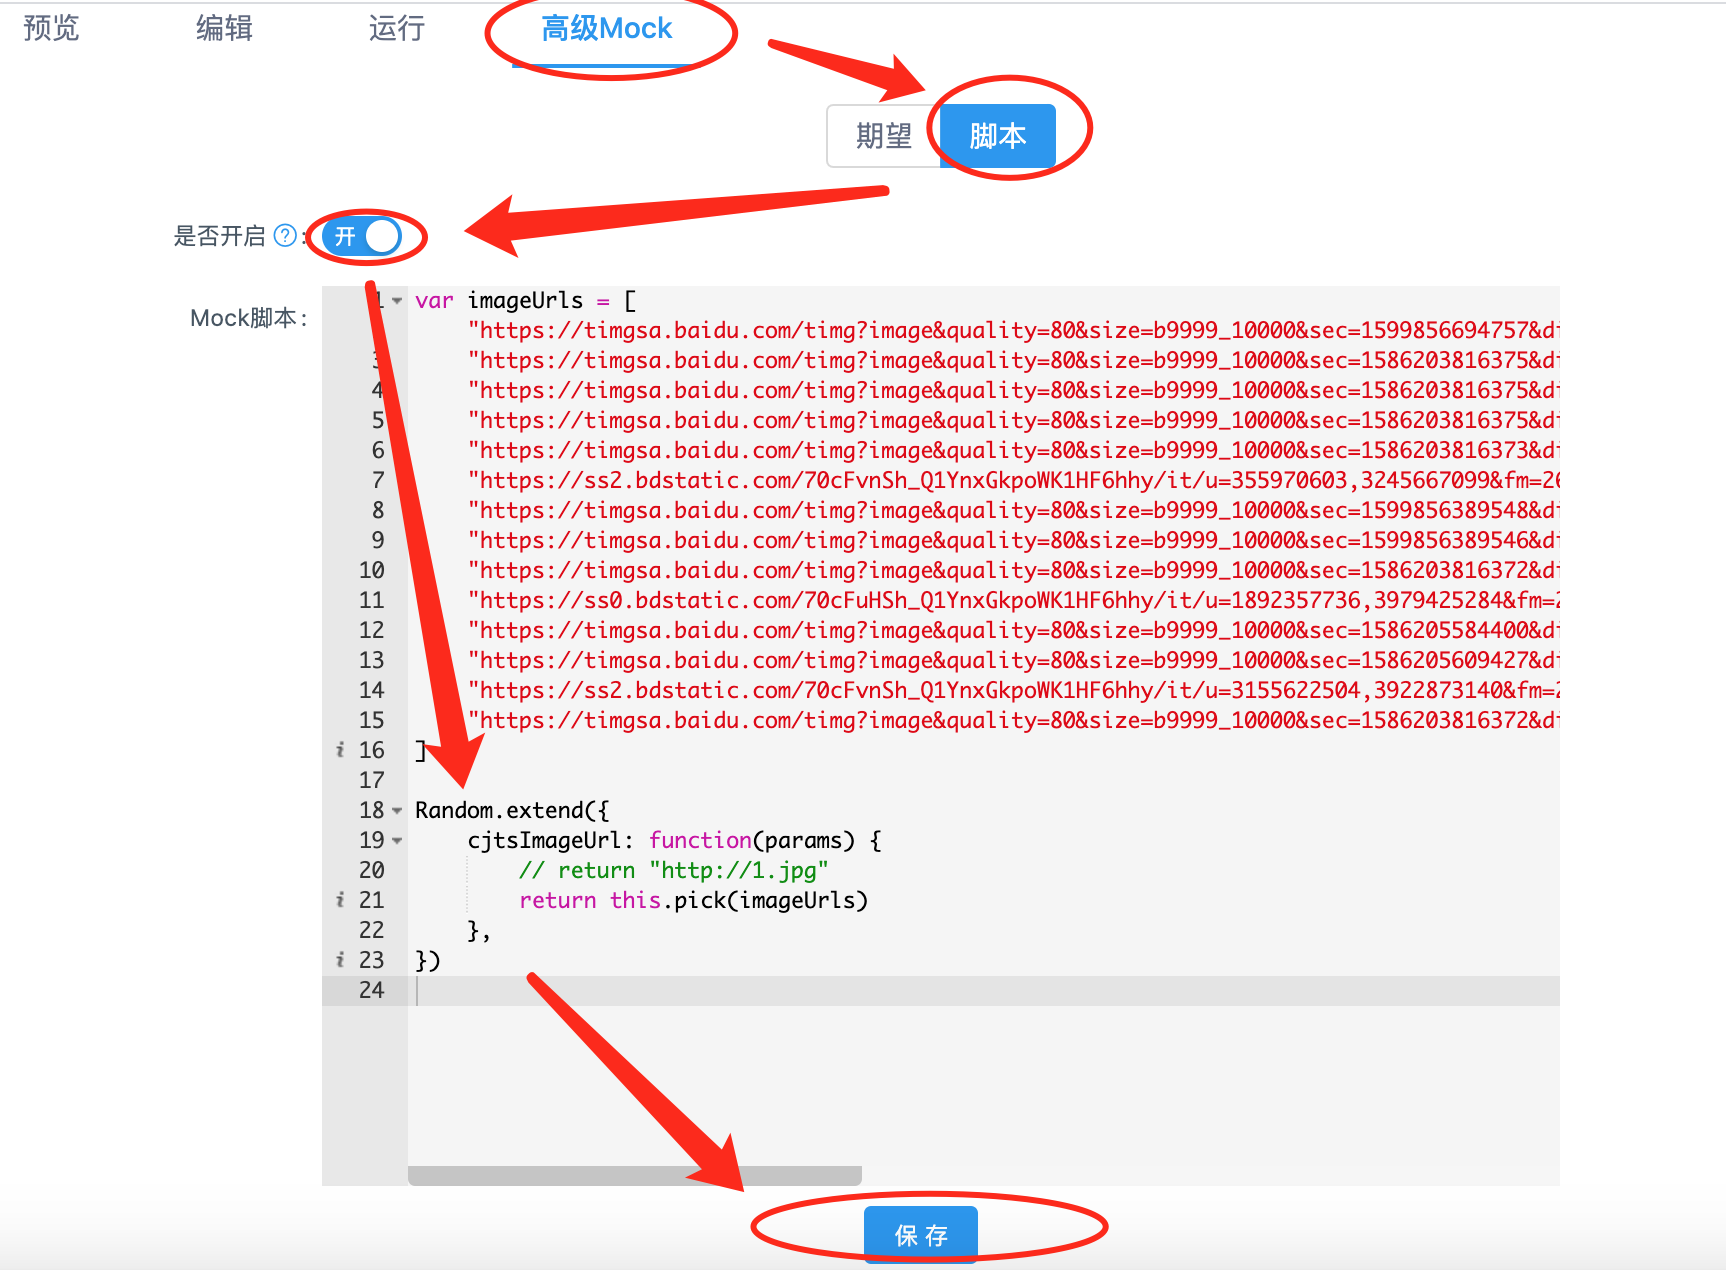The image size is (1726, 1270).
Task: Click the timg URL with sec=1599856389548 on line 8
Action: point(1013,511)
